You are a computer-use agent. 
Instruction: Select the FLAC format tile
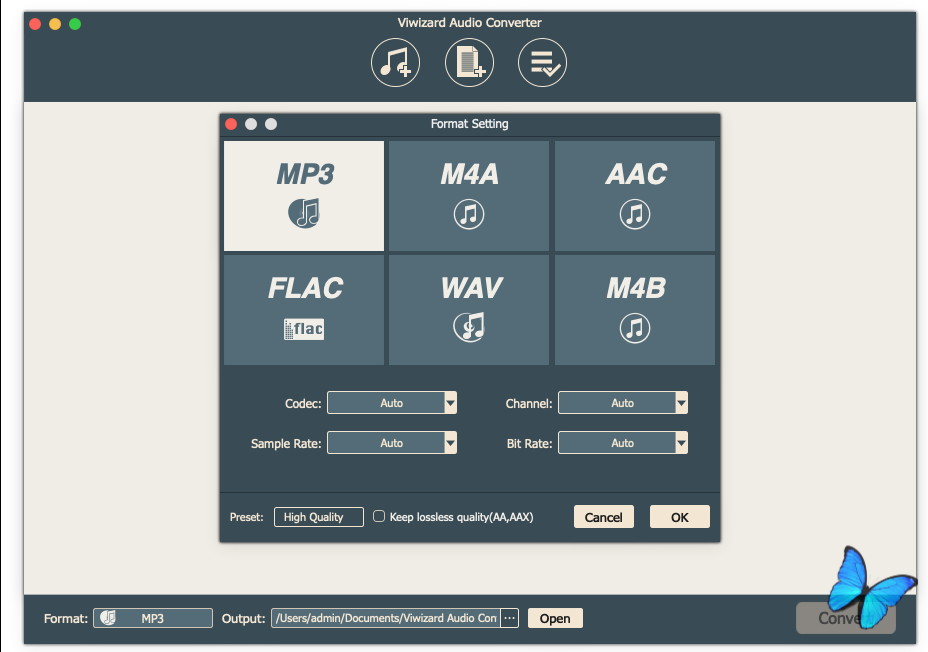(304, 310)
